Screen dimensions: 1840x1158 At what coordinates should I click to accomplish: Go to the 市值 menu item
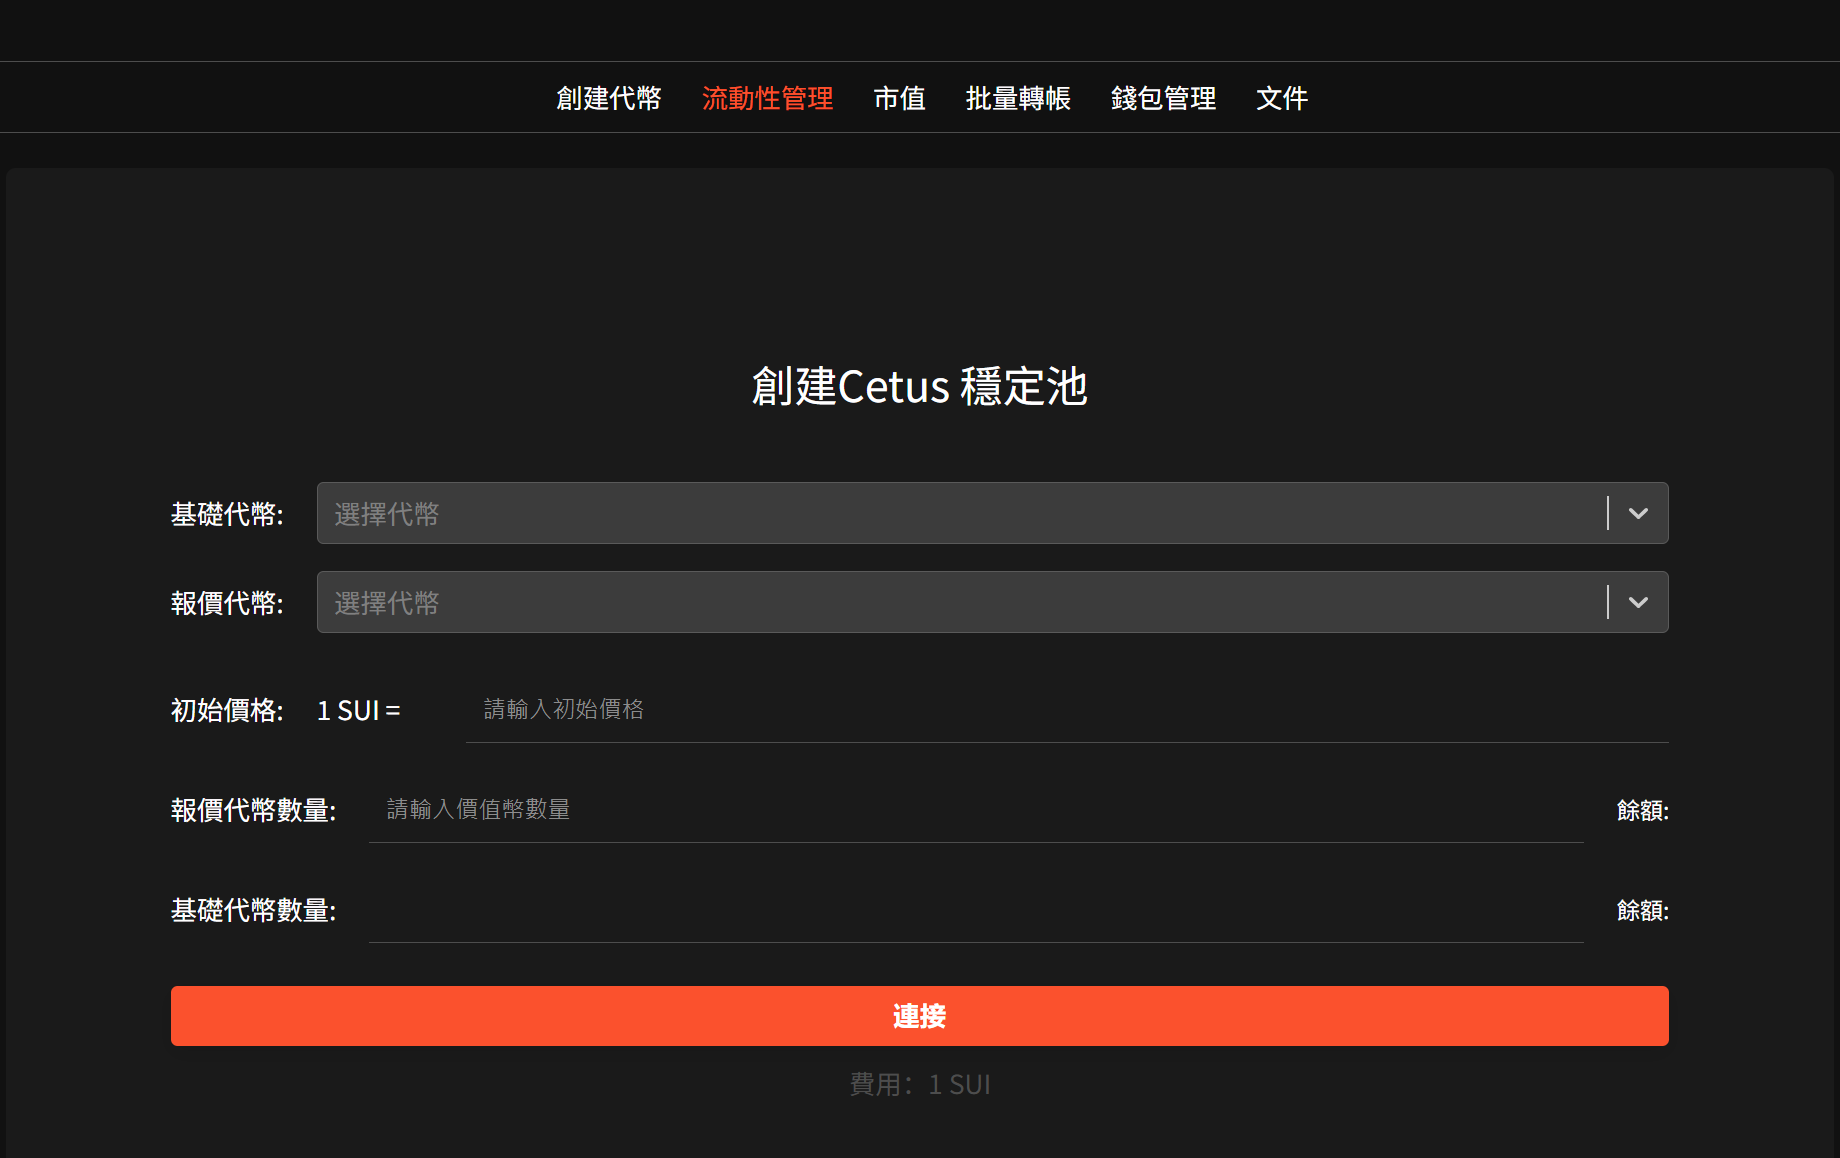pyautogui.click(x=899, y=98)
